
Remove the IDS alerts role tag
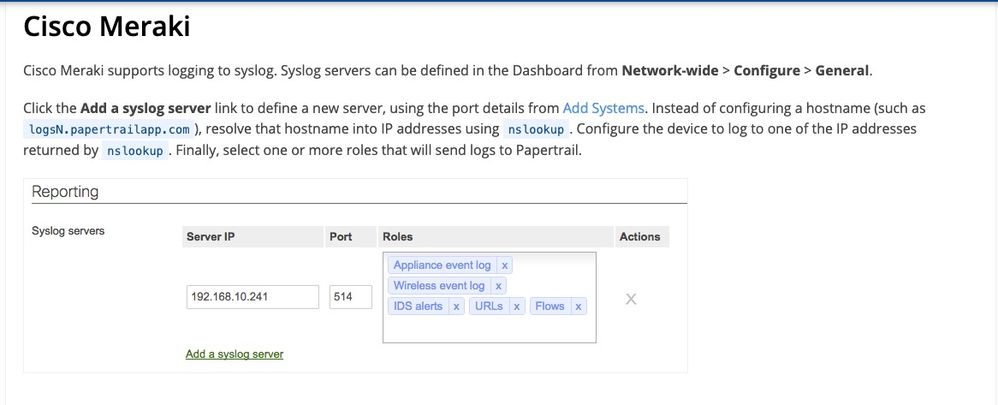click(456, 306)
